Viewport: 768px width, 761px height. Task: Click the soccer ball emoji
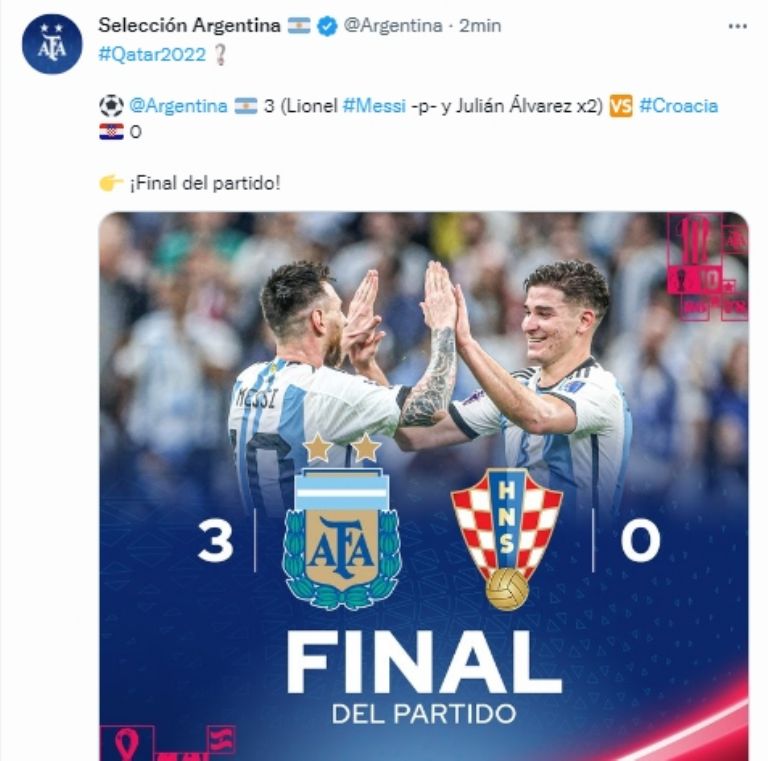pyautogui.click(x=111, y=106)
